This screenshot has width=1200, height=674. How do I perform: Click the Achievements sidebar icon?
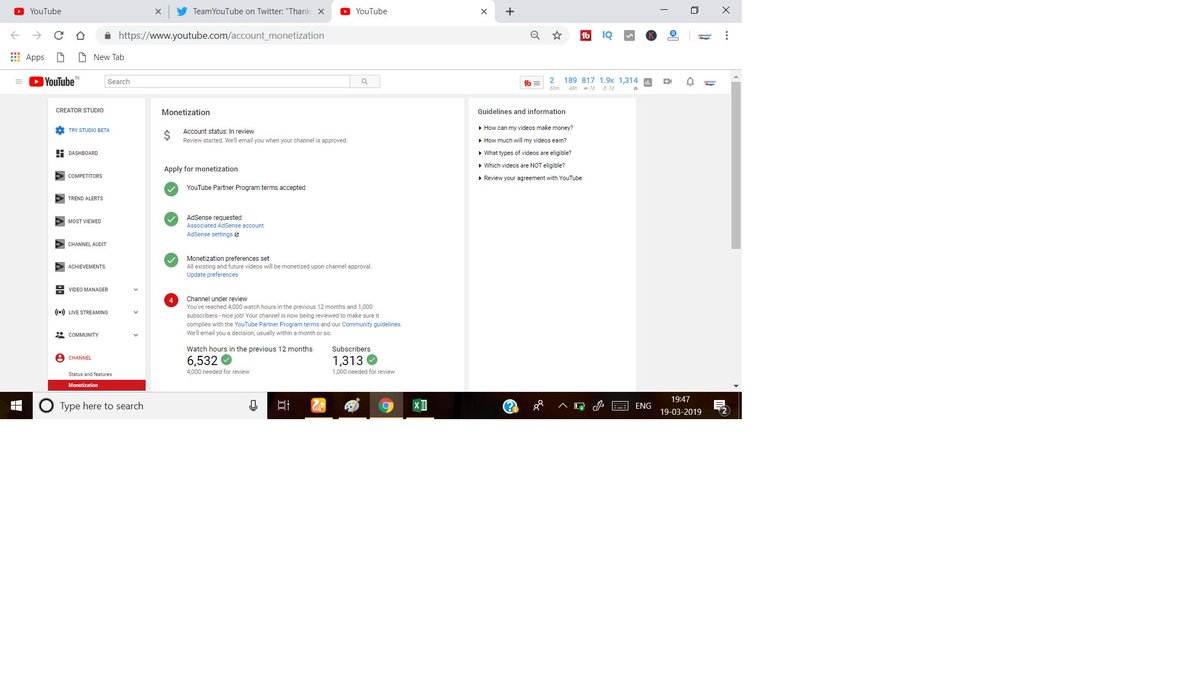60,267
